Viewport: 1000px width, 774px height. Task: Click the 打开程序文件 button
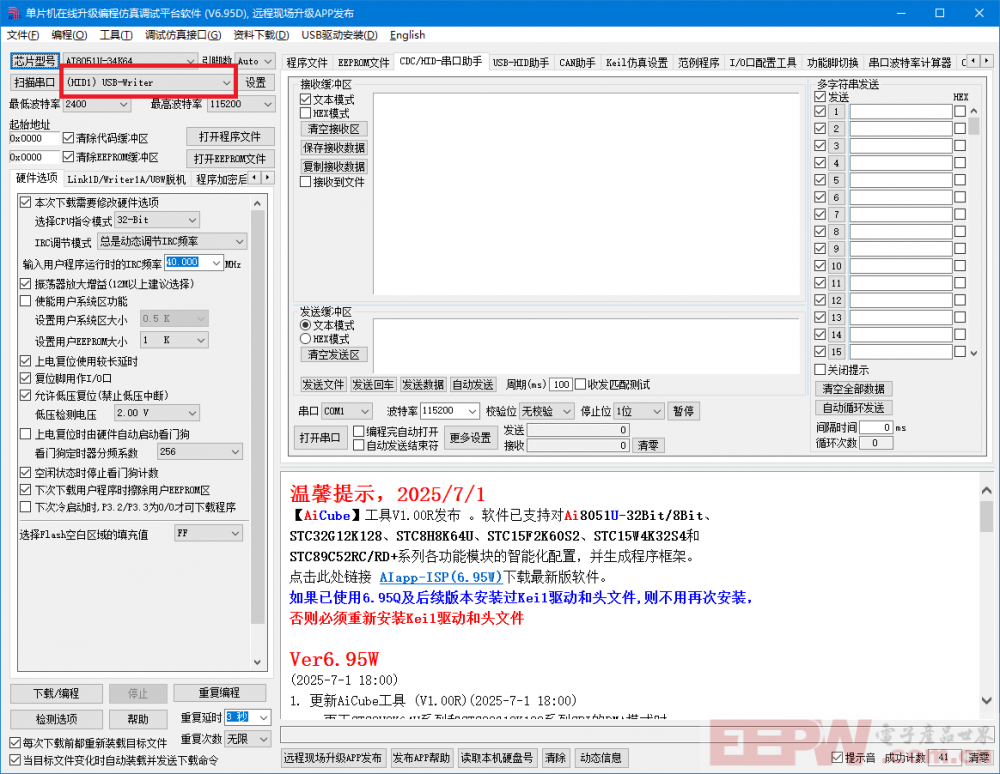click(x=230, y=137)
